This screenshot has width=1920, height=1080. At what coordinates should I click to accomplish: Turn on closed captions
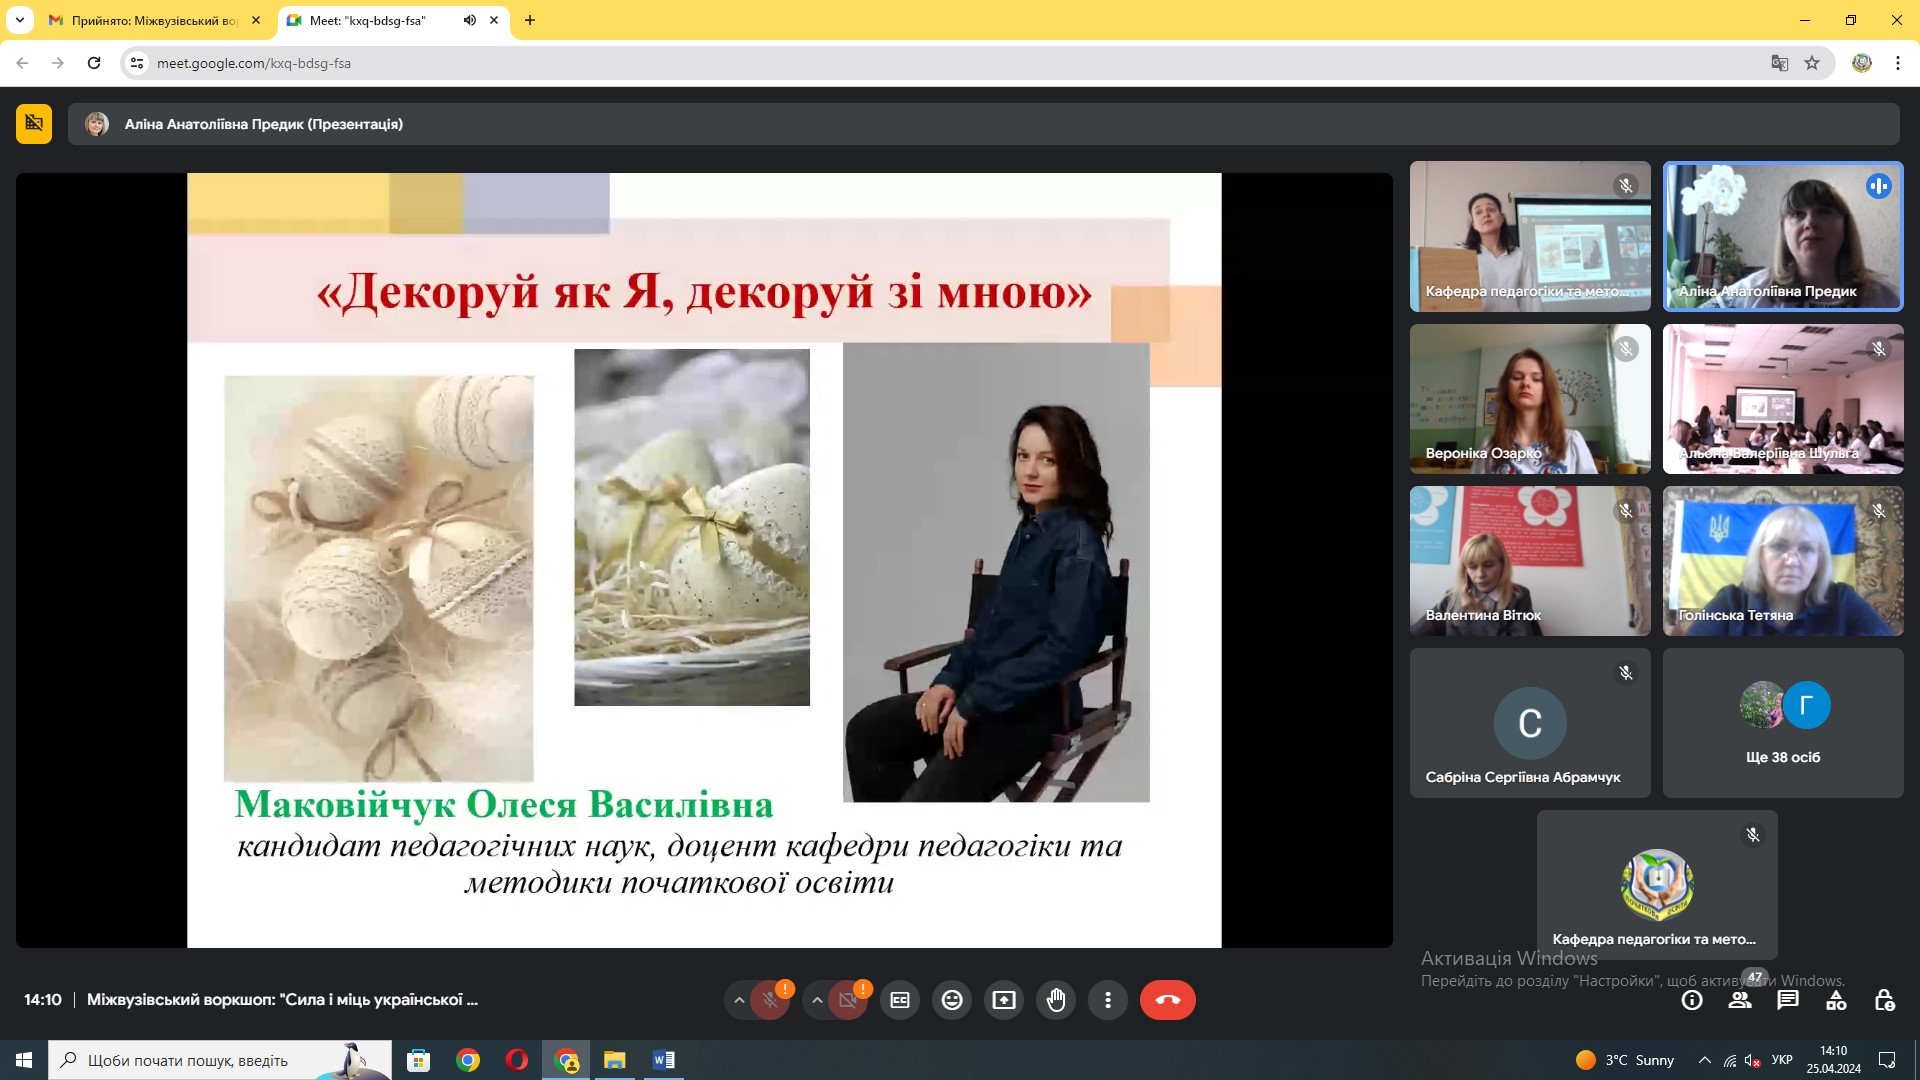(x=900, y=1000)
